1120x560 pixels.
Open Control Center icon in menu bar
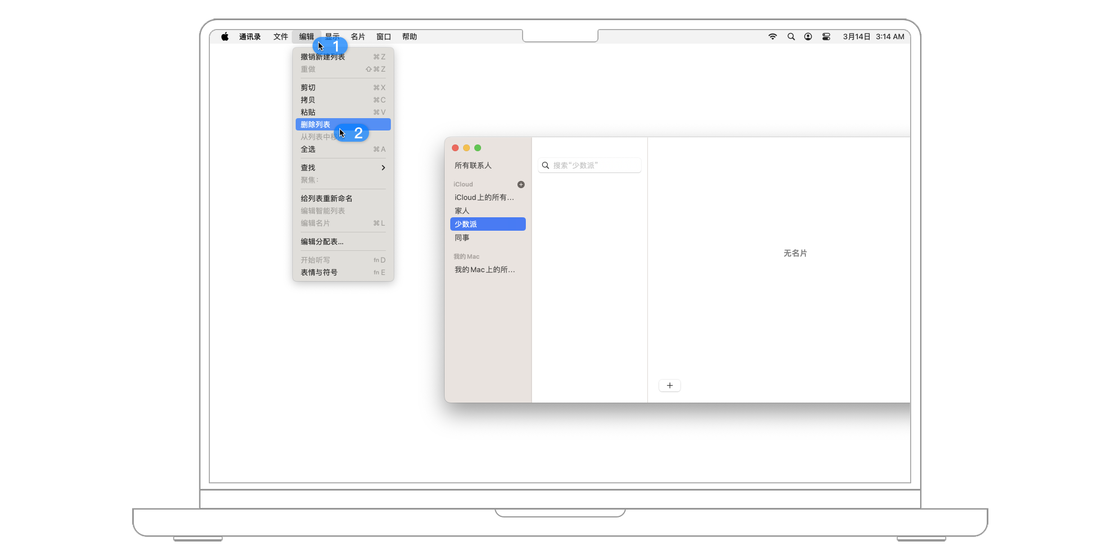826,36
